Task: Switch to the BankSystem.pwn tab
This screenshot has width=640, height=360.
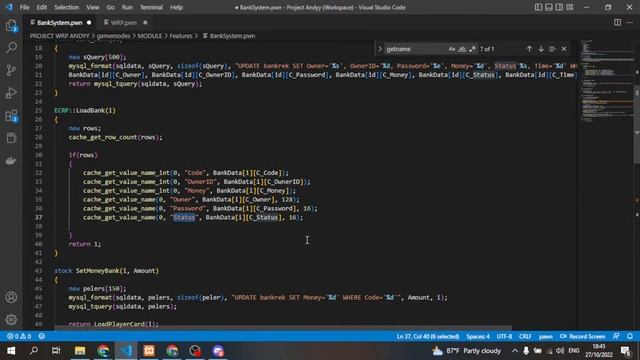Action: pos(60,22)
